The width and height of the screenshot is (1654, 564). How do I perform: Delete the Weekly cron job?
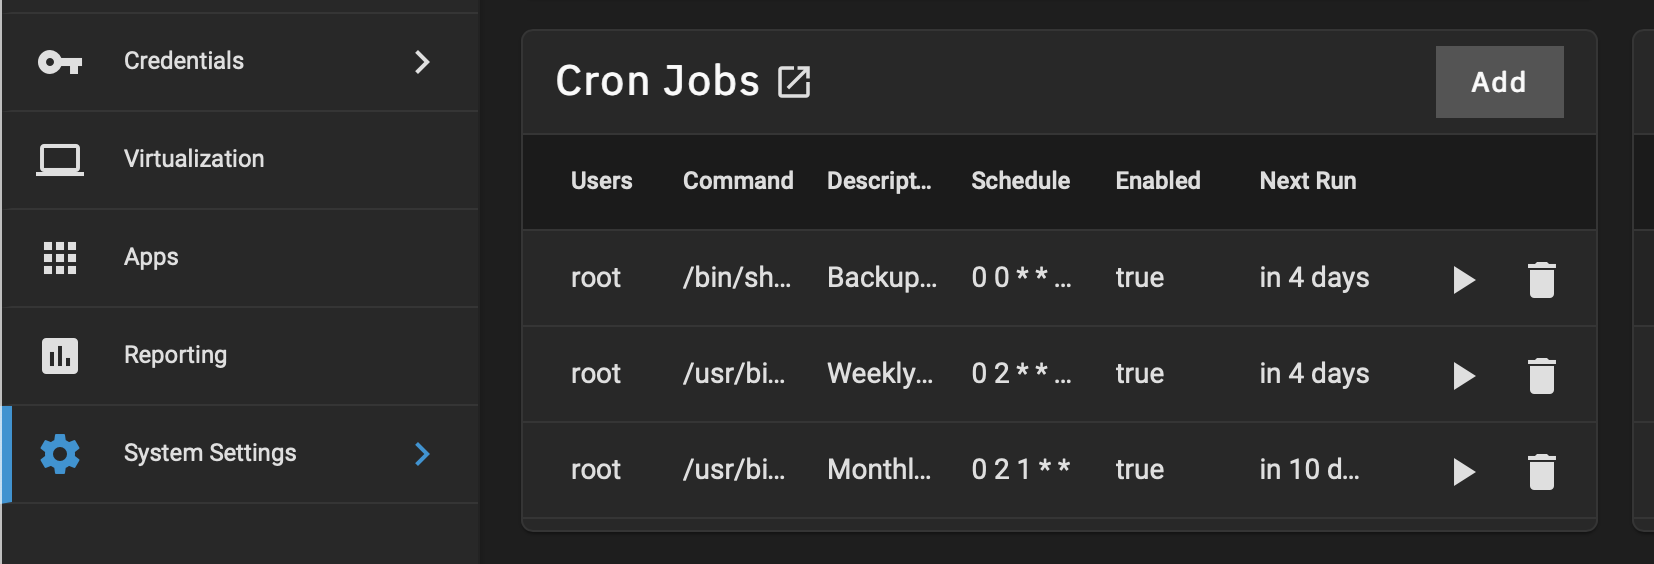coord(1542,376)
